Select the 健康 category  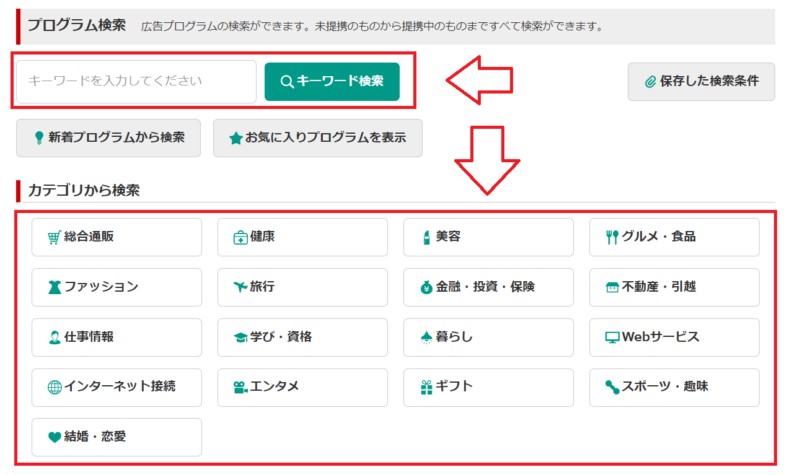pos(303,237)
